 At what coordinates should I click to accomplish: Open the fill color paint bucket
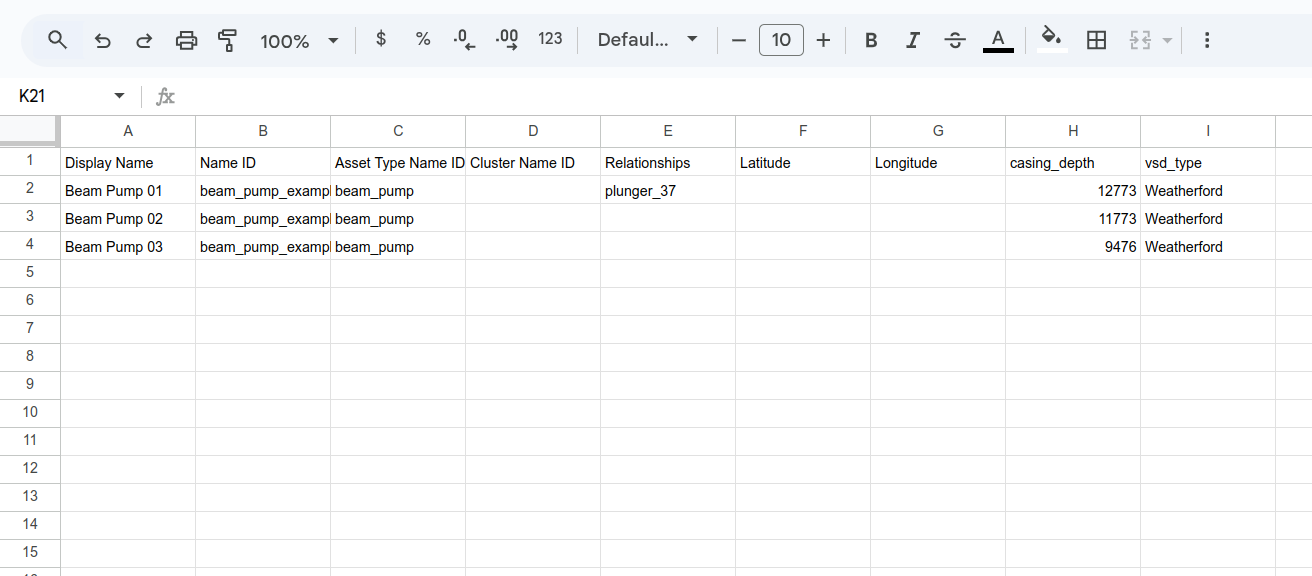click(x=1051, y=40)
